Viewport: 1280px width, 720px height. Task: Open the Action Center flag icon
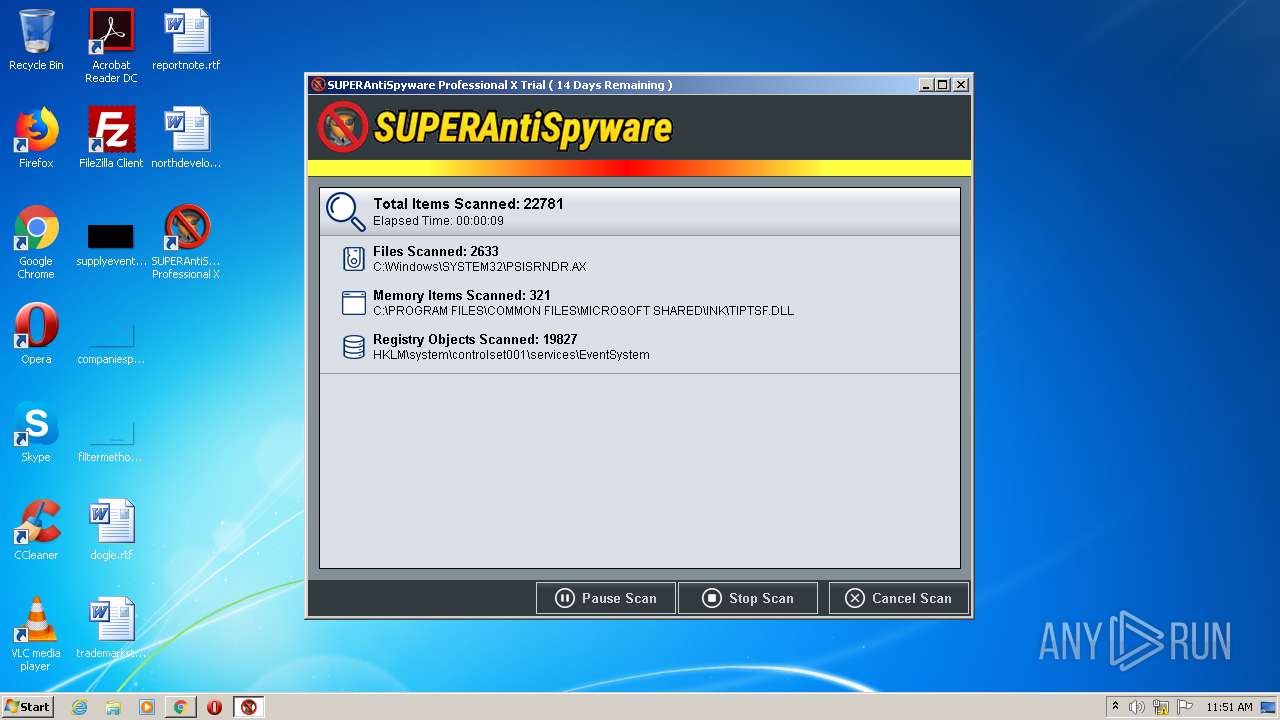point(1185,707)
